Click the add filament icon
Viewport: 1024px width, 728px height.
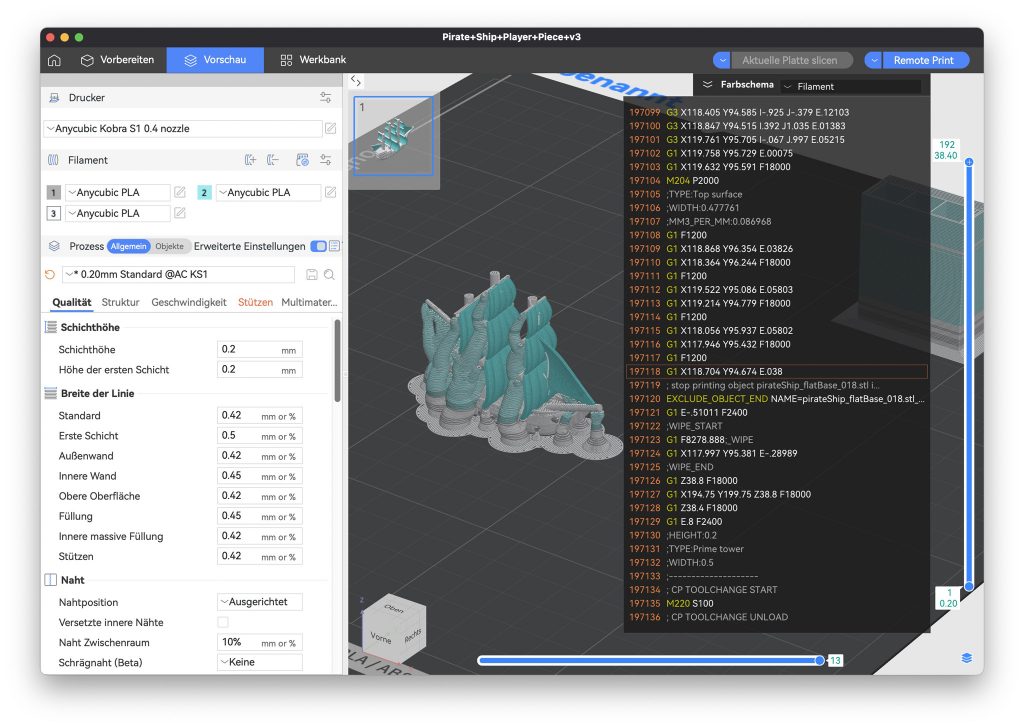click(x=251, y=160)
